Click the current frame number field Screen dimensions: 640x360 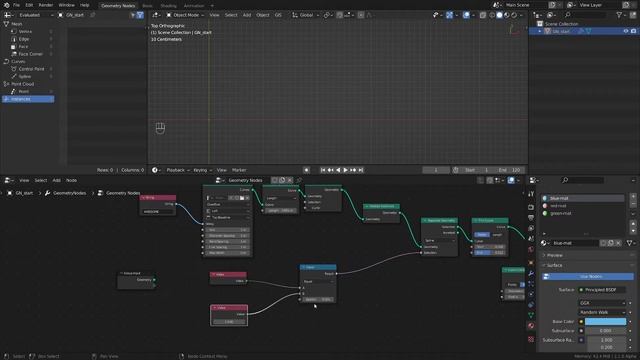point(436,170)
